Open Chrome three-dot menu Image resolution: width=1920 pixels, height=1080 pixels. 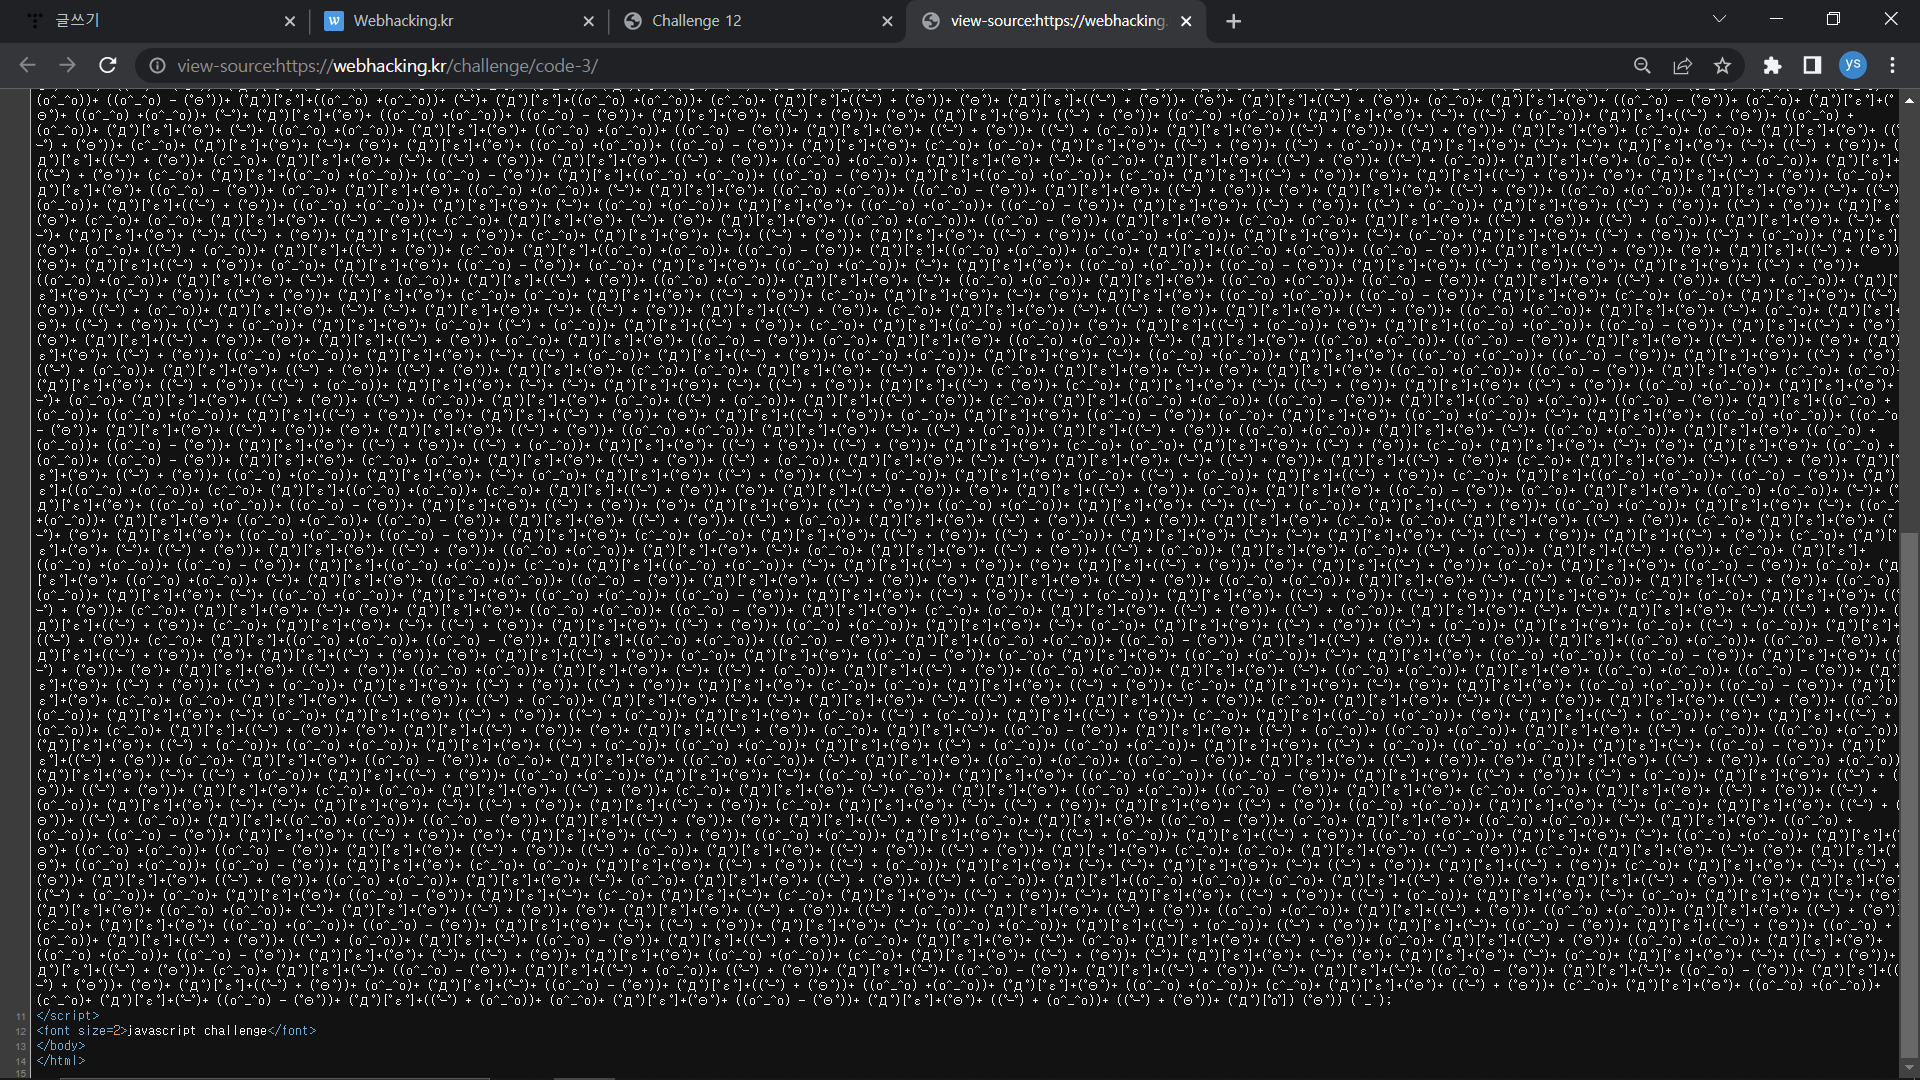coord(1892,65)
